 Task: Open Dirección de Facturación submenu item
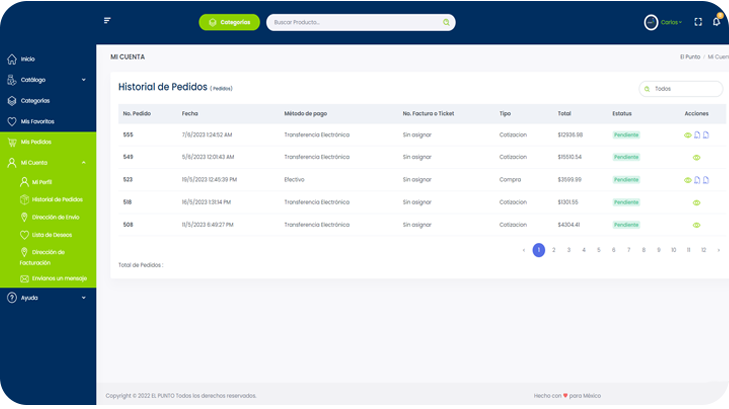[43, 257]
